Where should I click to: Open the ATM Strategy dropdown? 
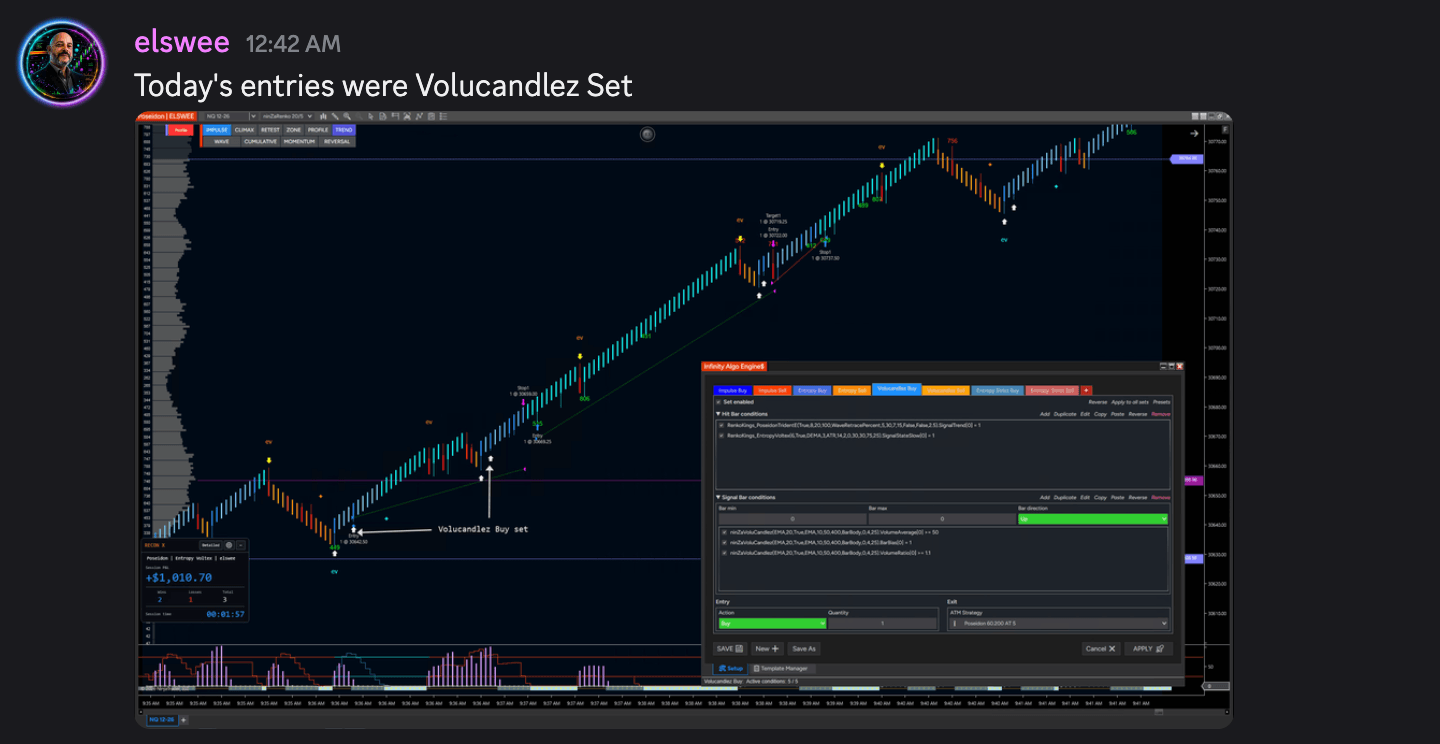1058,623
